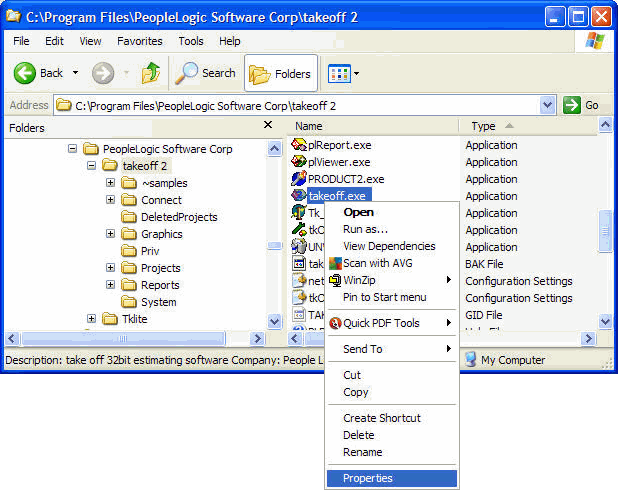Choose Create Shortcut in context menu
Viewport: 618px width, 492px height.
tap(392, 418)
